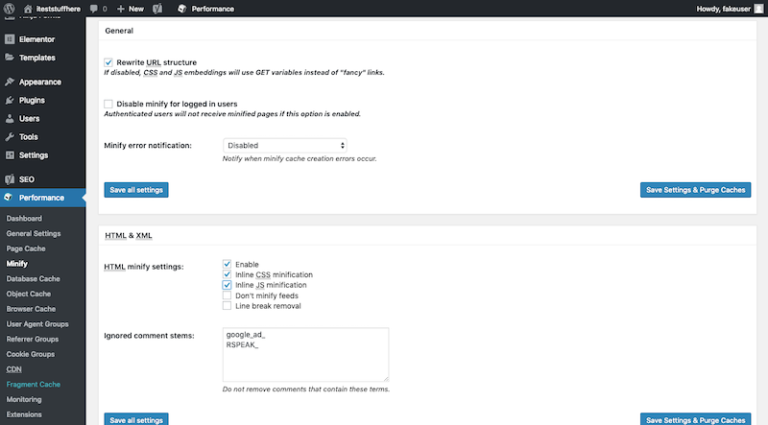The width and height of the screenshot is (768, 425).
Task: Click Save all settings in General section
Action: tap(136, 190)
